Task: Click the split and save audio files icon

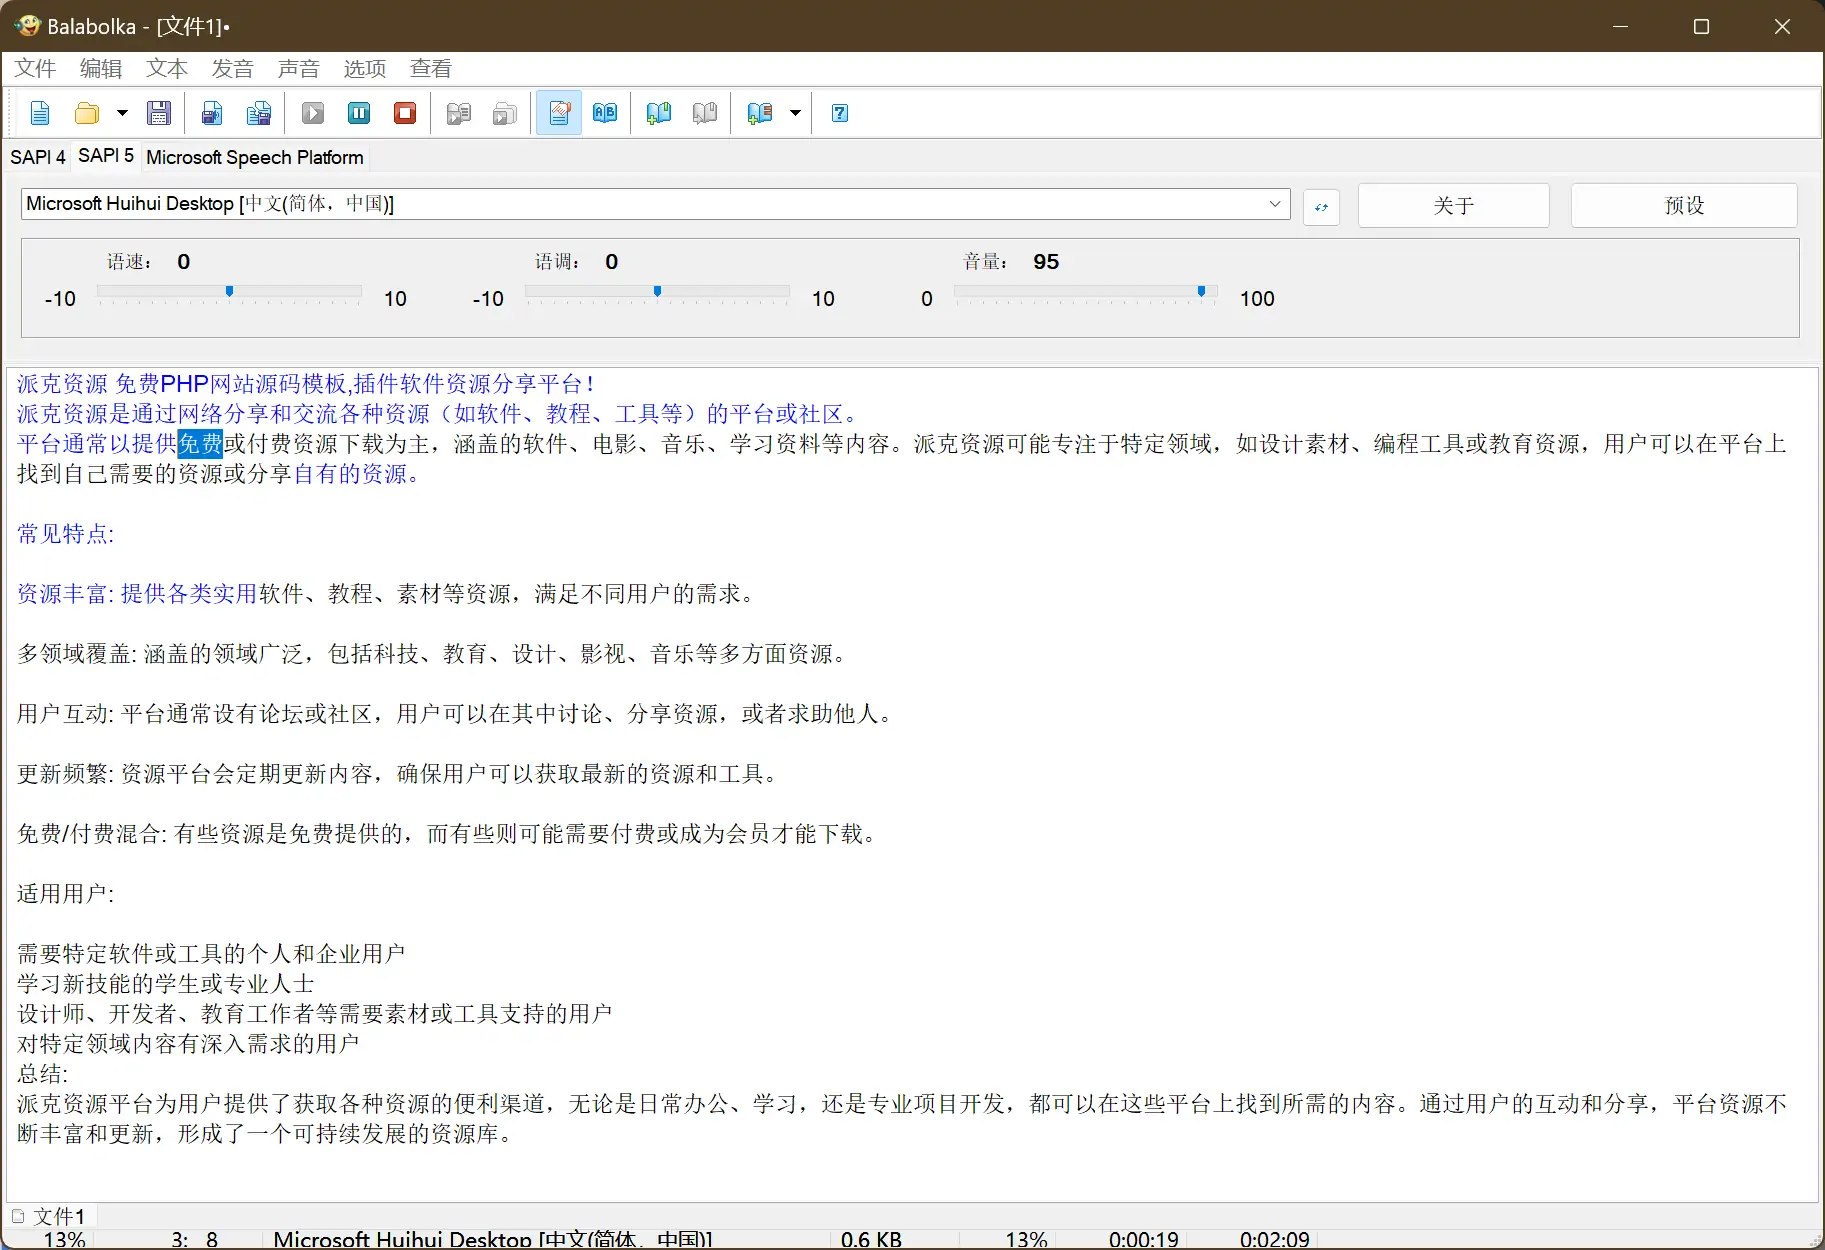Action: 259,113
